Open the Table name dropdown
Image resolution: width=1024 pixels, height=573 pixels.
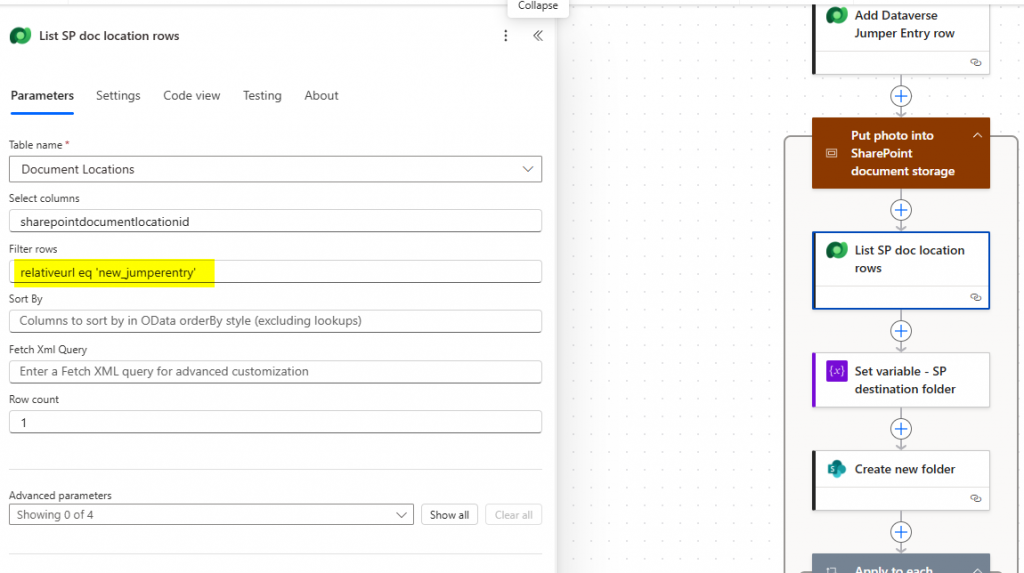coord(275,169)
